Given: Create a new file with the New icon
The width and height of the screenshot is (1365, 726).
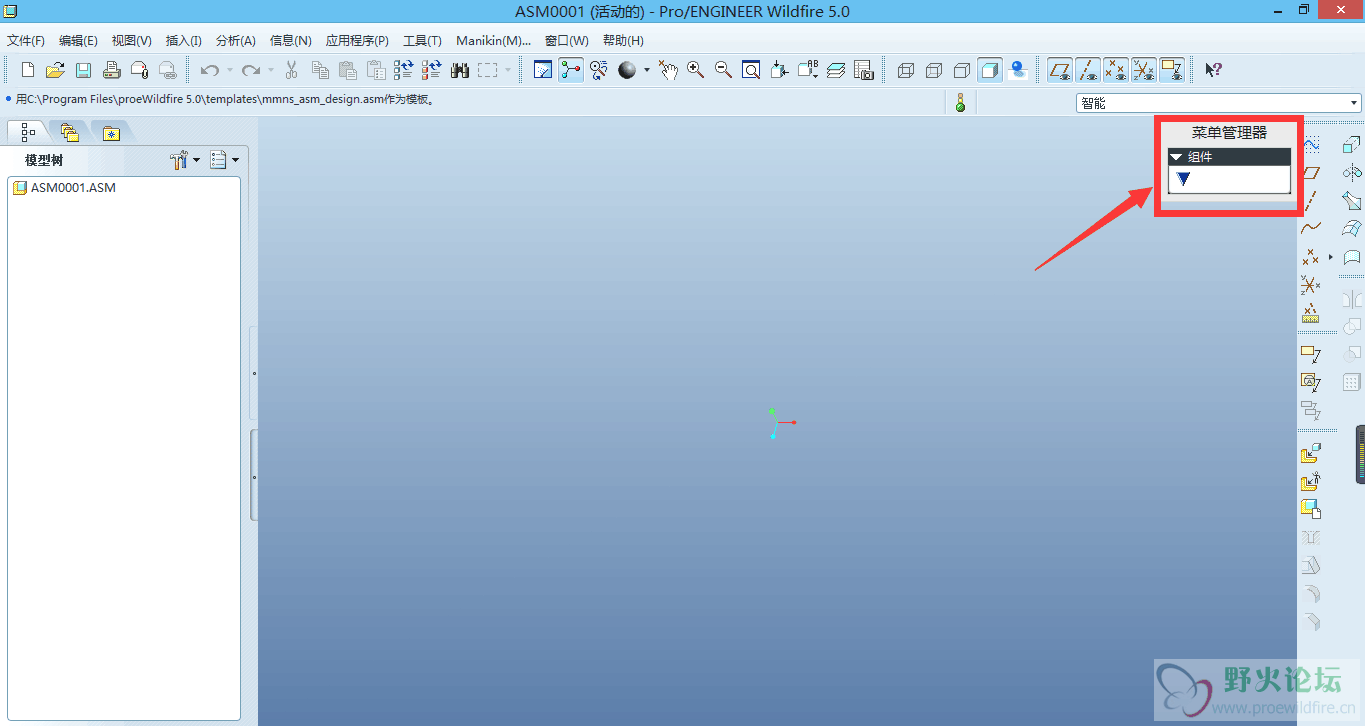Looking at the screenshot, I should 28,70.
